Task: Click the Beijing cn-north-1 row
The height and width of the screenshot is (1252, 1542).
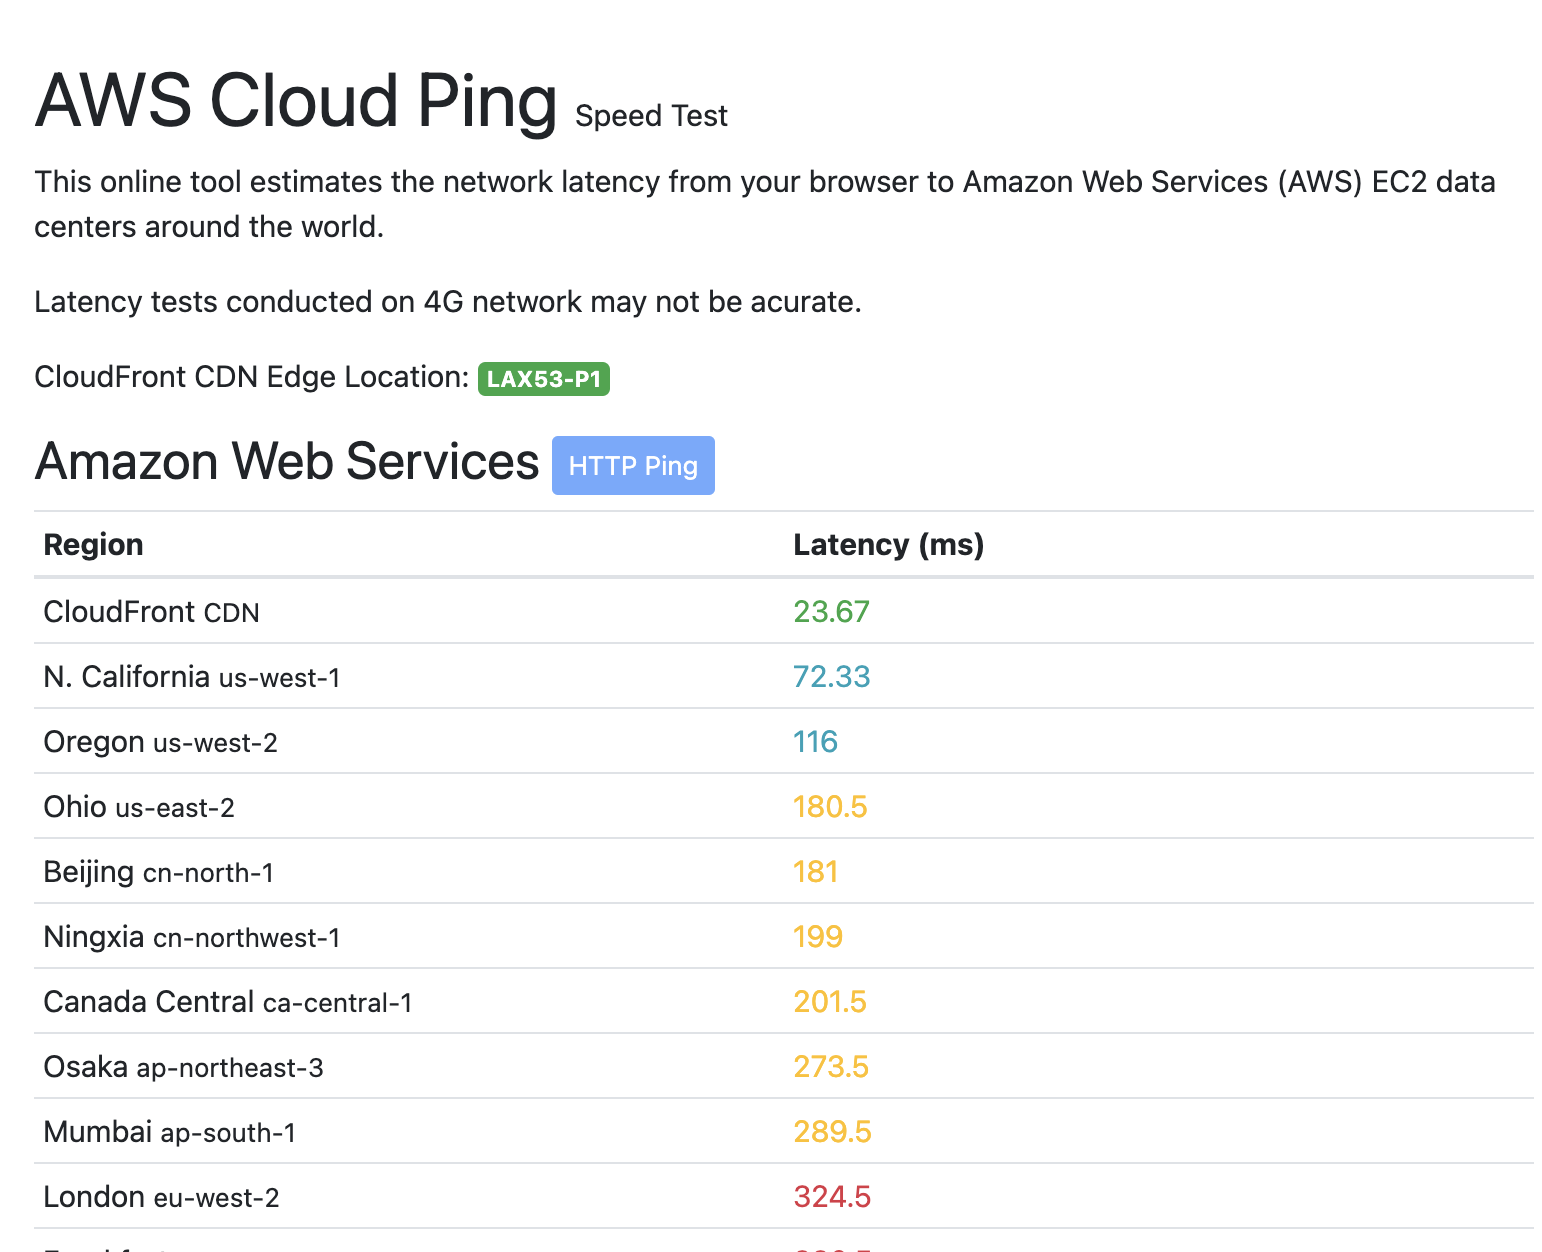Action: (784, 871)
